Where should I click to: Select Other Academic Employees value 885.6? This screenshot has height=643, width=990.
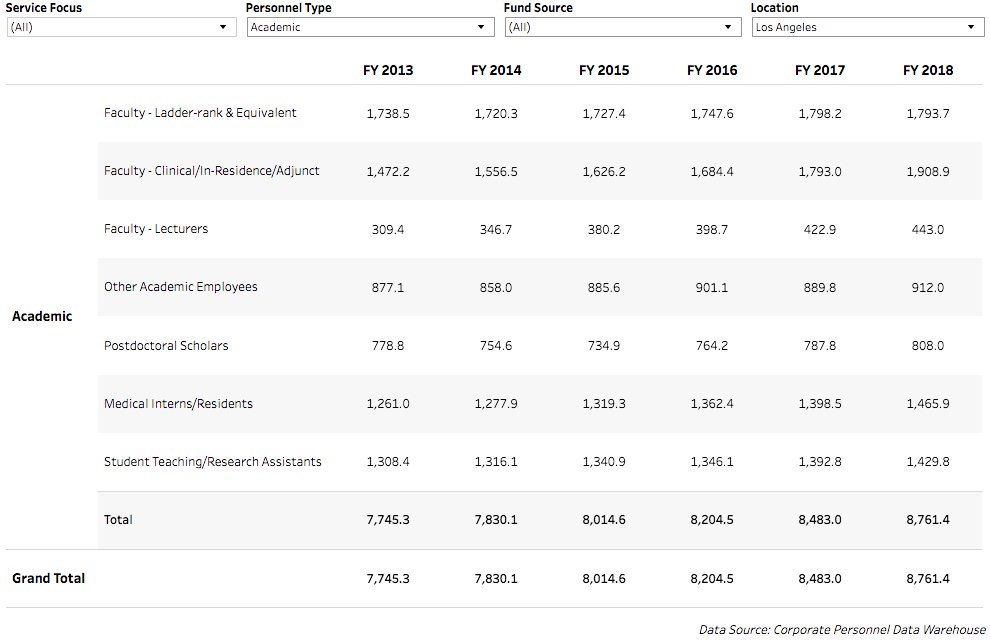(x=604, y=288)
